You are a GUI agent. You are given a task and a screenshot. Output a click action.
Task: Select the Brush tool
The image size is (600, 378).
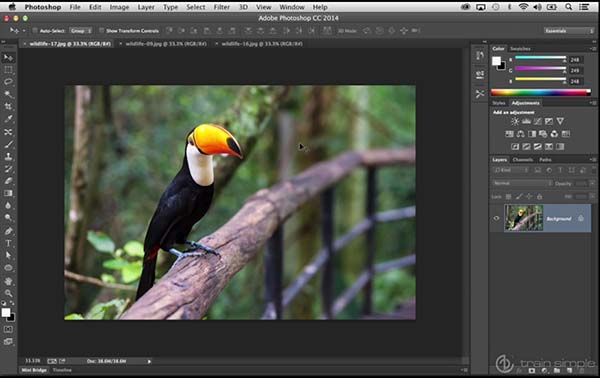8,144
